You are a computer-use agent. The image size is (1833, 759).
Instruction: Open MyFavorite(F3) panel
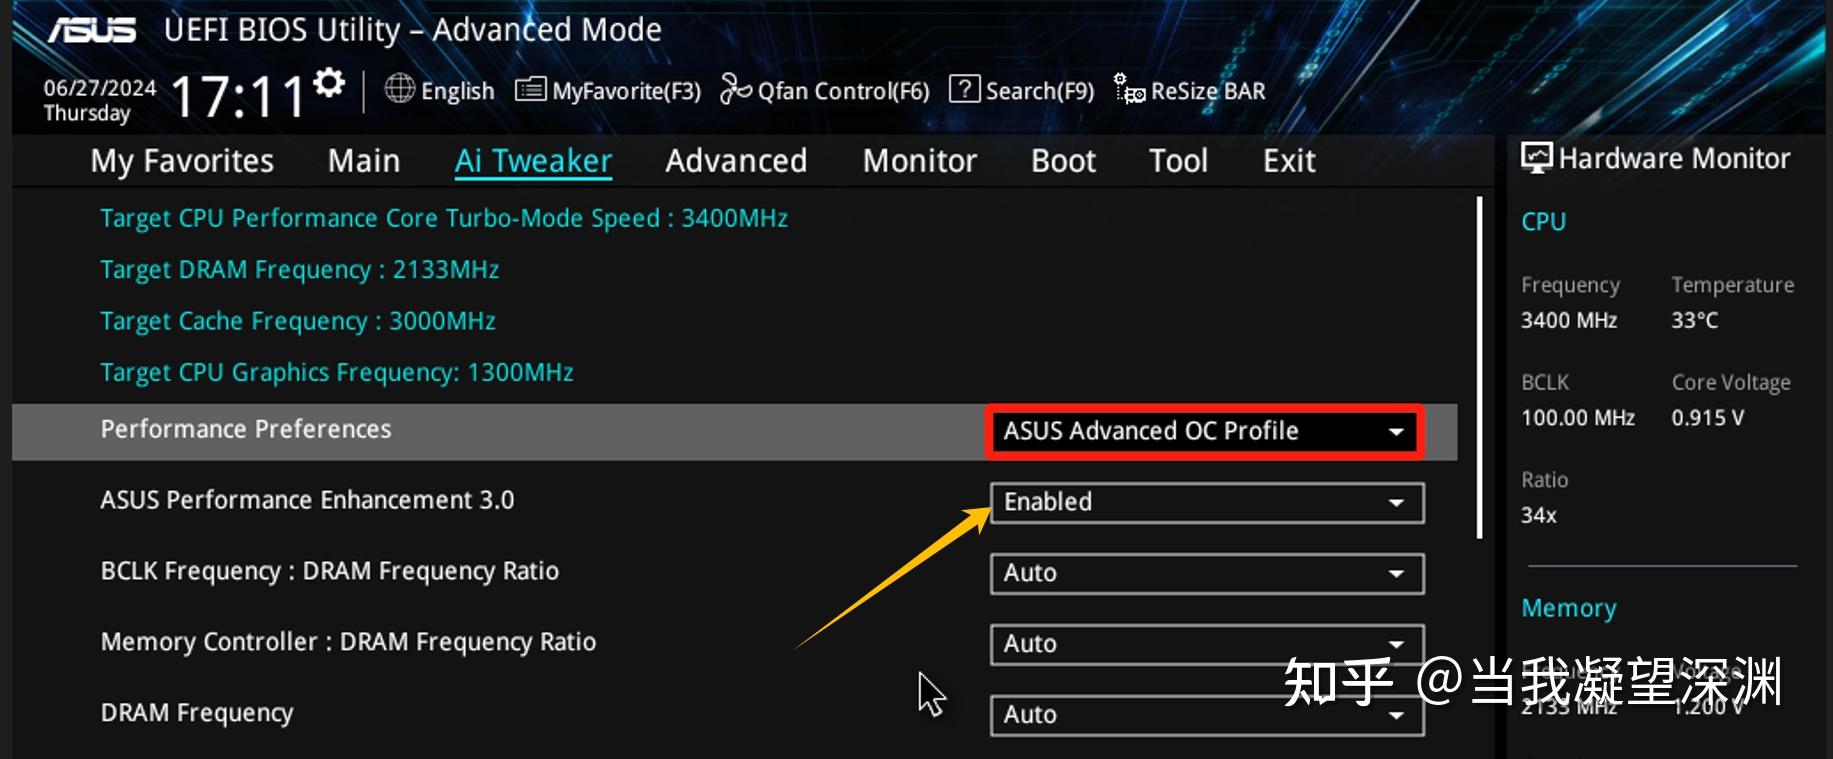(x=604, y=91)
